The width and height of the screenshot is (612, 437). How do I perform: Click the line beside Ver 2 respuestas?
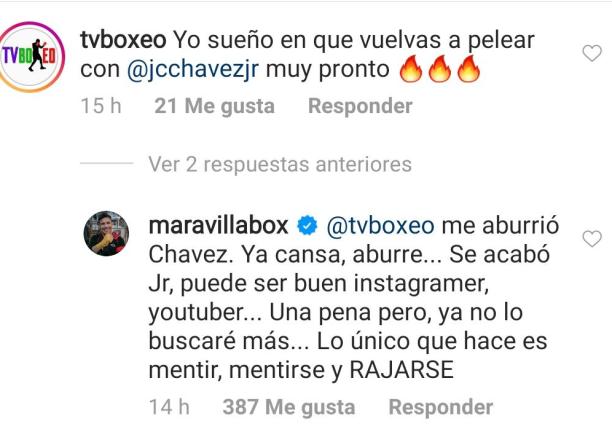[107, 163]
